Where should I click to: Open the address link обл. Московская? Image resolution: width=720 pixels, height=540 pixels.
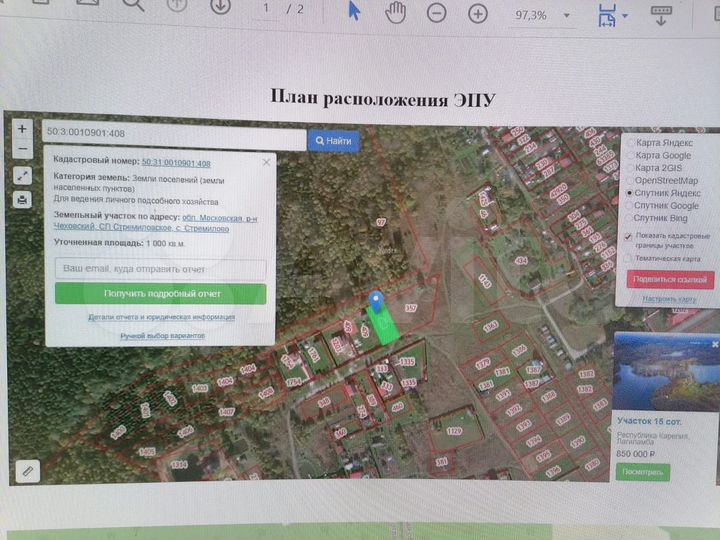[x=155, y=223]
